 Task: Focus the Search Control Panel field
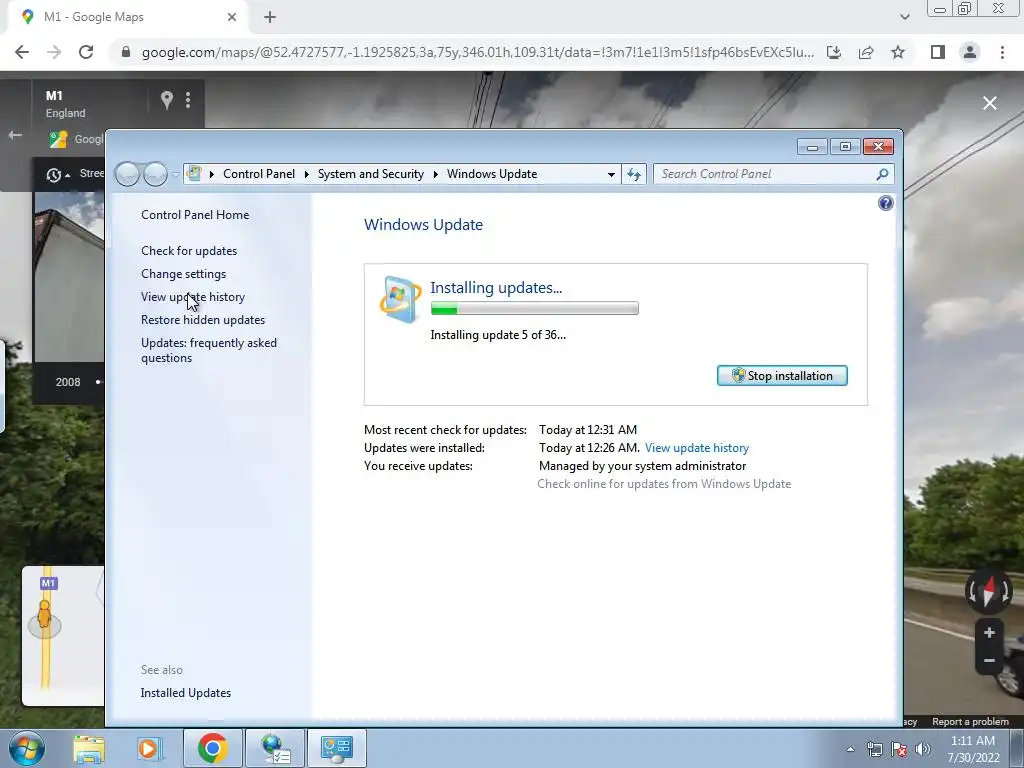(x=764, y=174)
